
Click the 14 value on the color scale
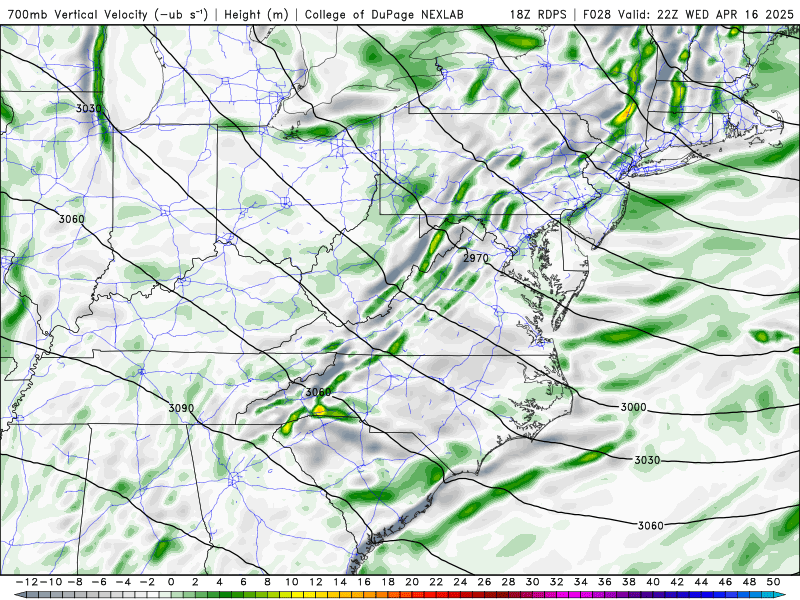click(340, 582)
